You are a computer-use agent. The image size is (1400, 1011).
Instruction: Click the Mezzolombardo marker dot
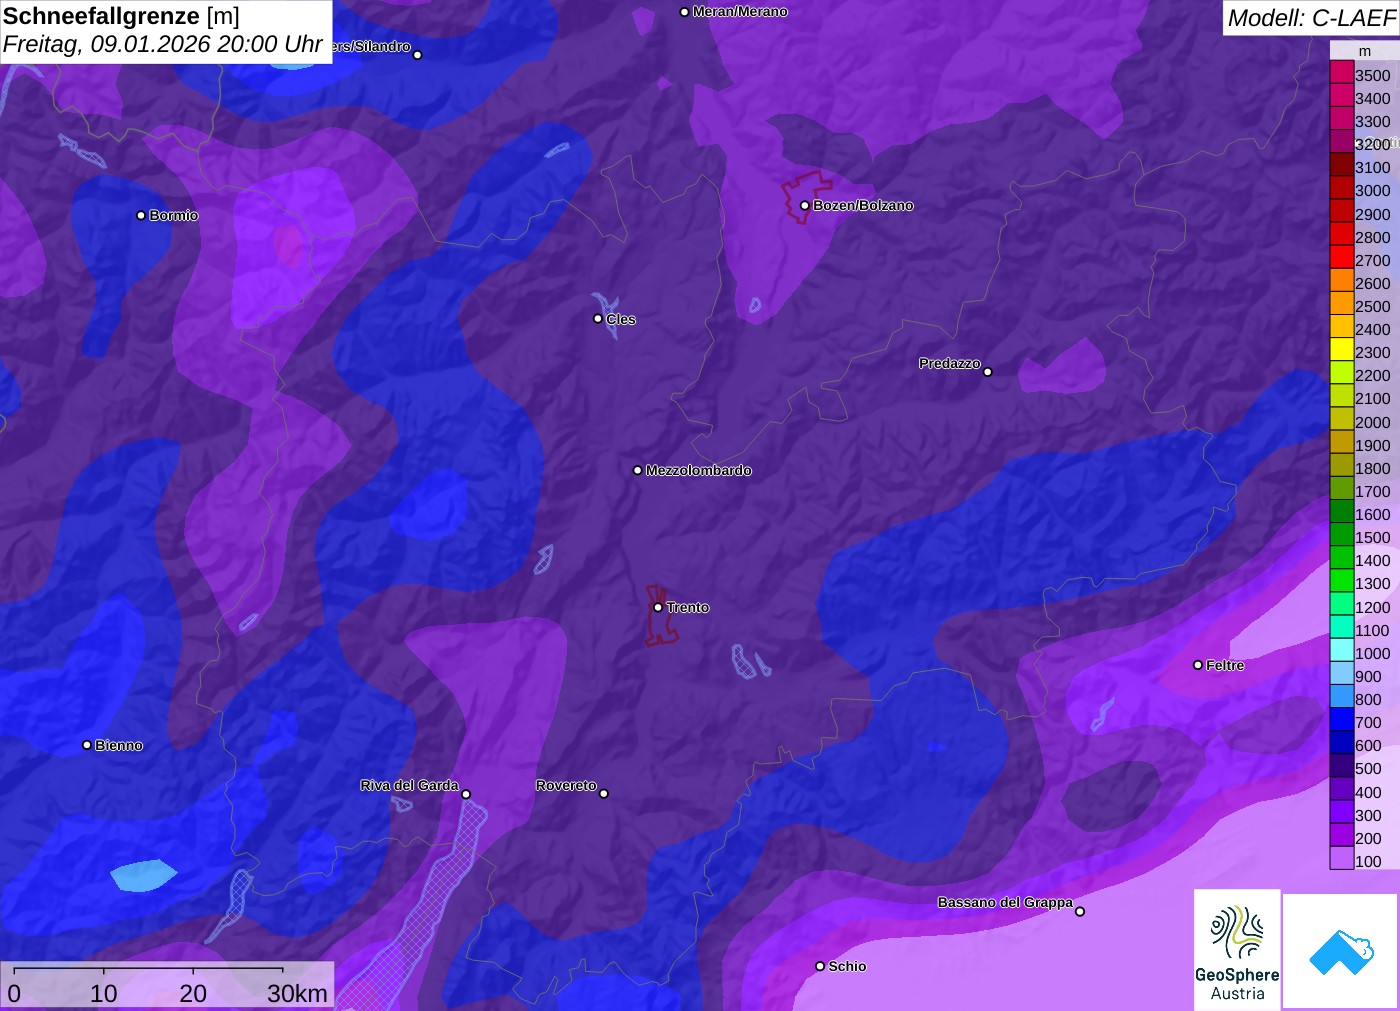click(638, 470)
